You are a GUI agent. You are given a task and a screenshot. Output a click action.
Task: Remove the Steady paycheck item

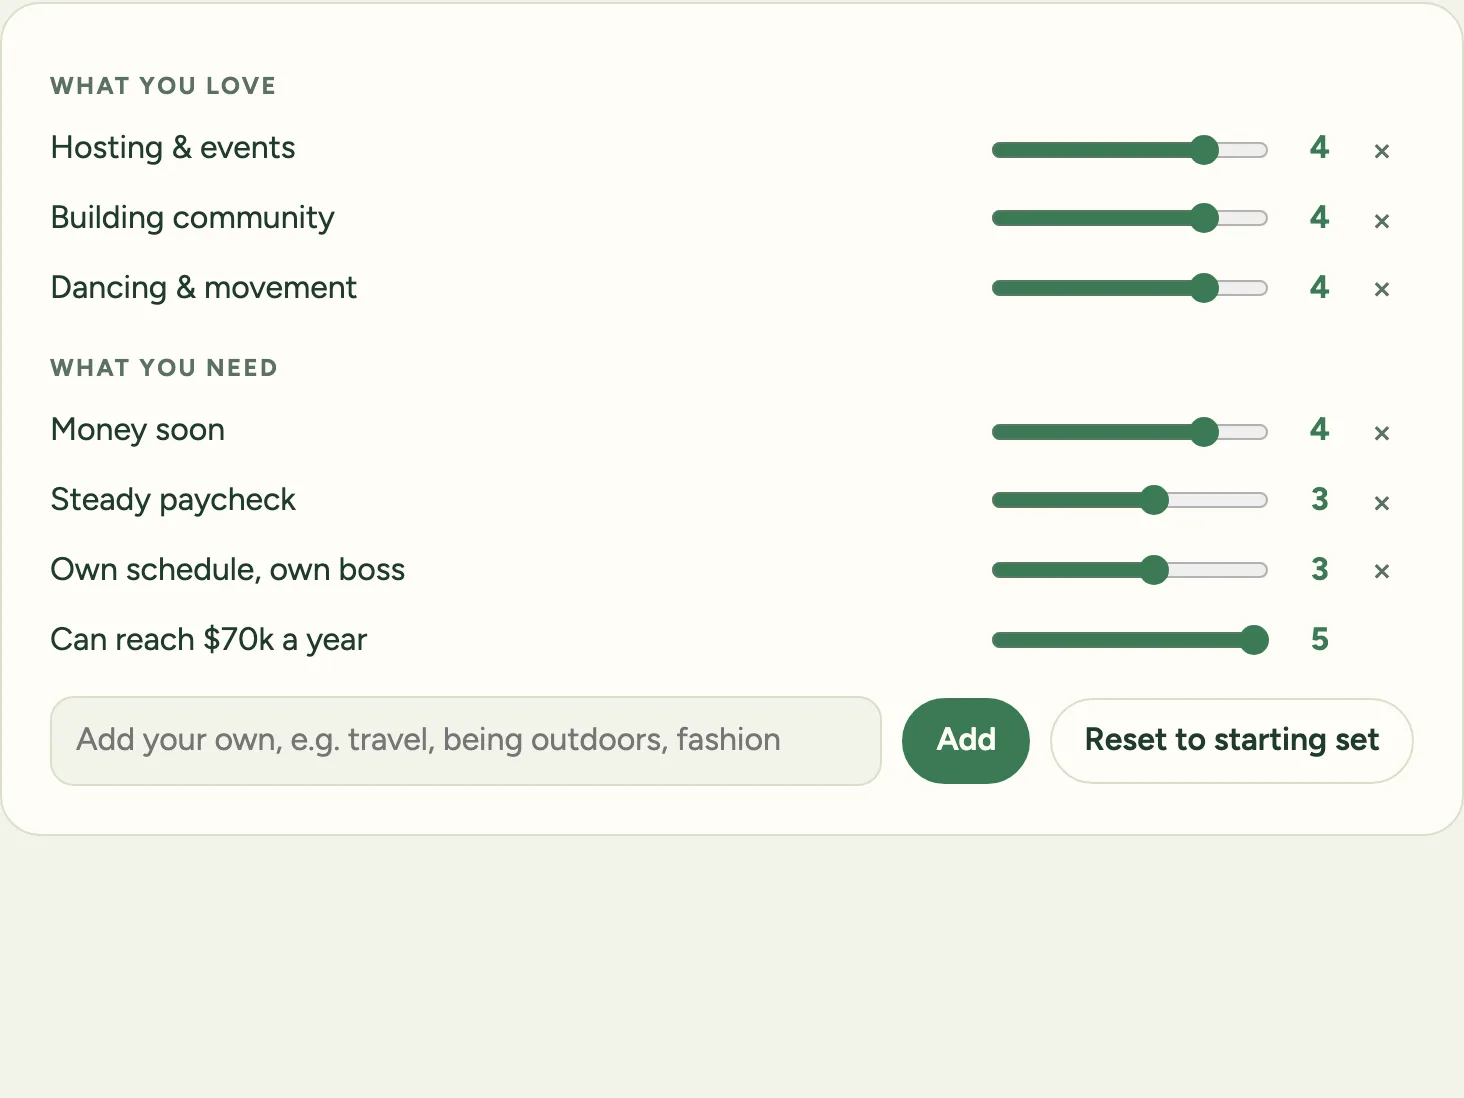pyautogui.click(x=1382, y=503)
